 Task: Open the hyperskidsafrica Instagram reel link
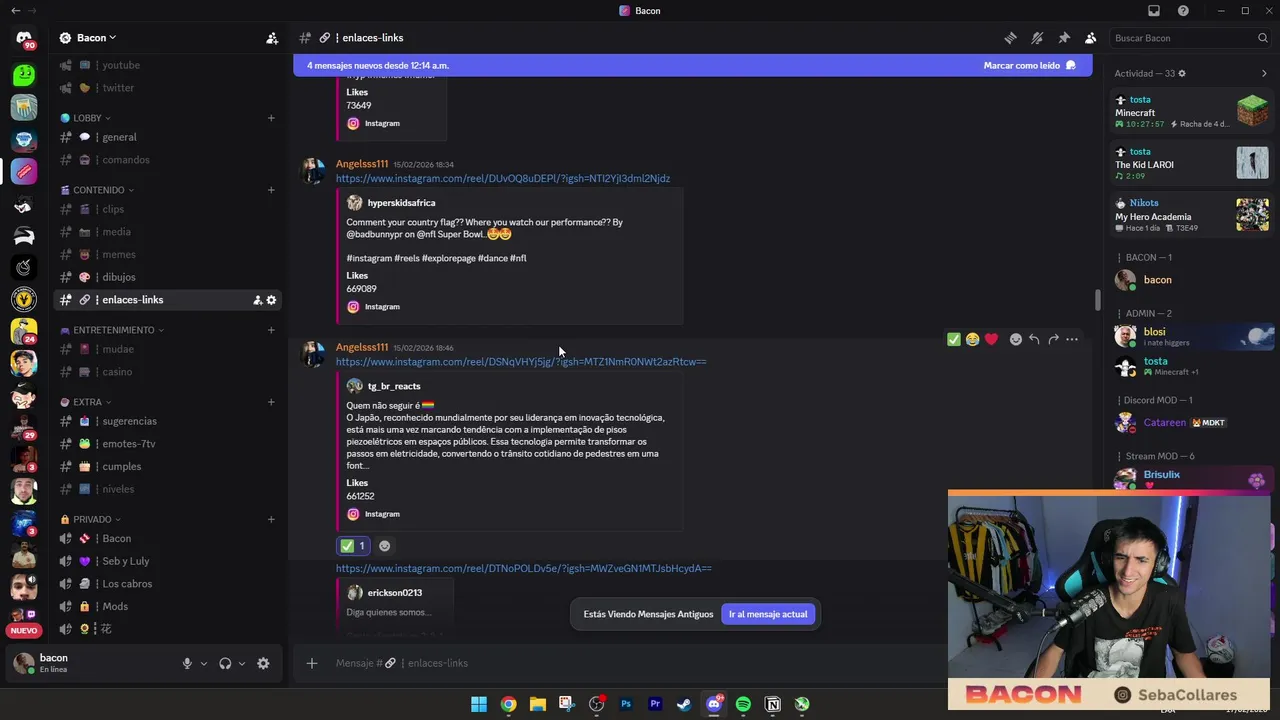503,179
